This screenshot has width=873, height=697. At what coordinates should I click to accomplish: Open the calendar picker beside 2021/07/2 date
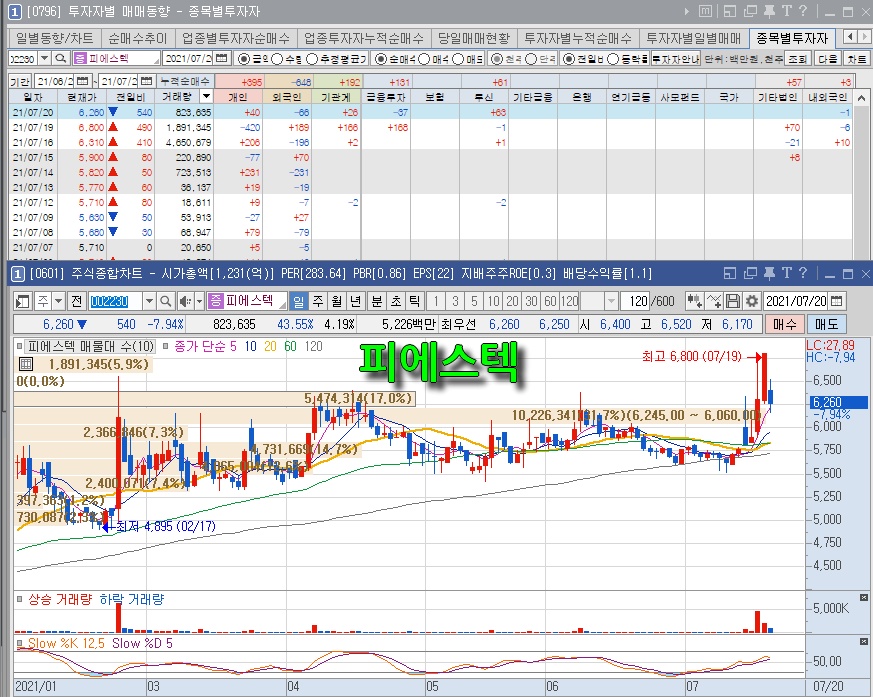point(222,58)
